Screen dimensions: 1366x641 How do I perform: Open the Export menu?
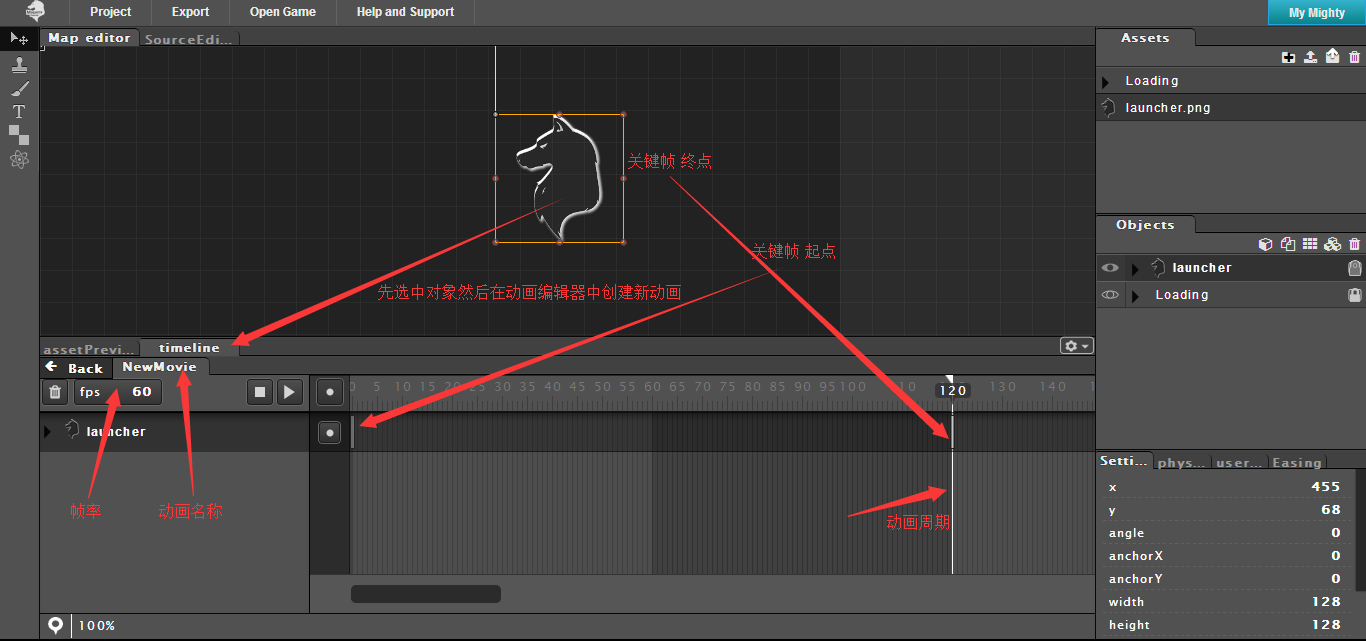[190, 12]
